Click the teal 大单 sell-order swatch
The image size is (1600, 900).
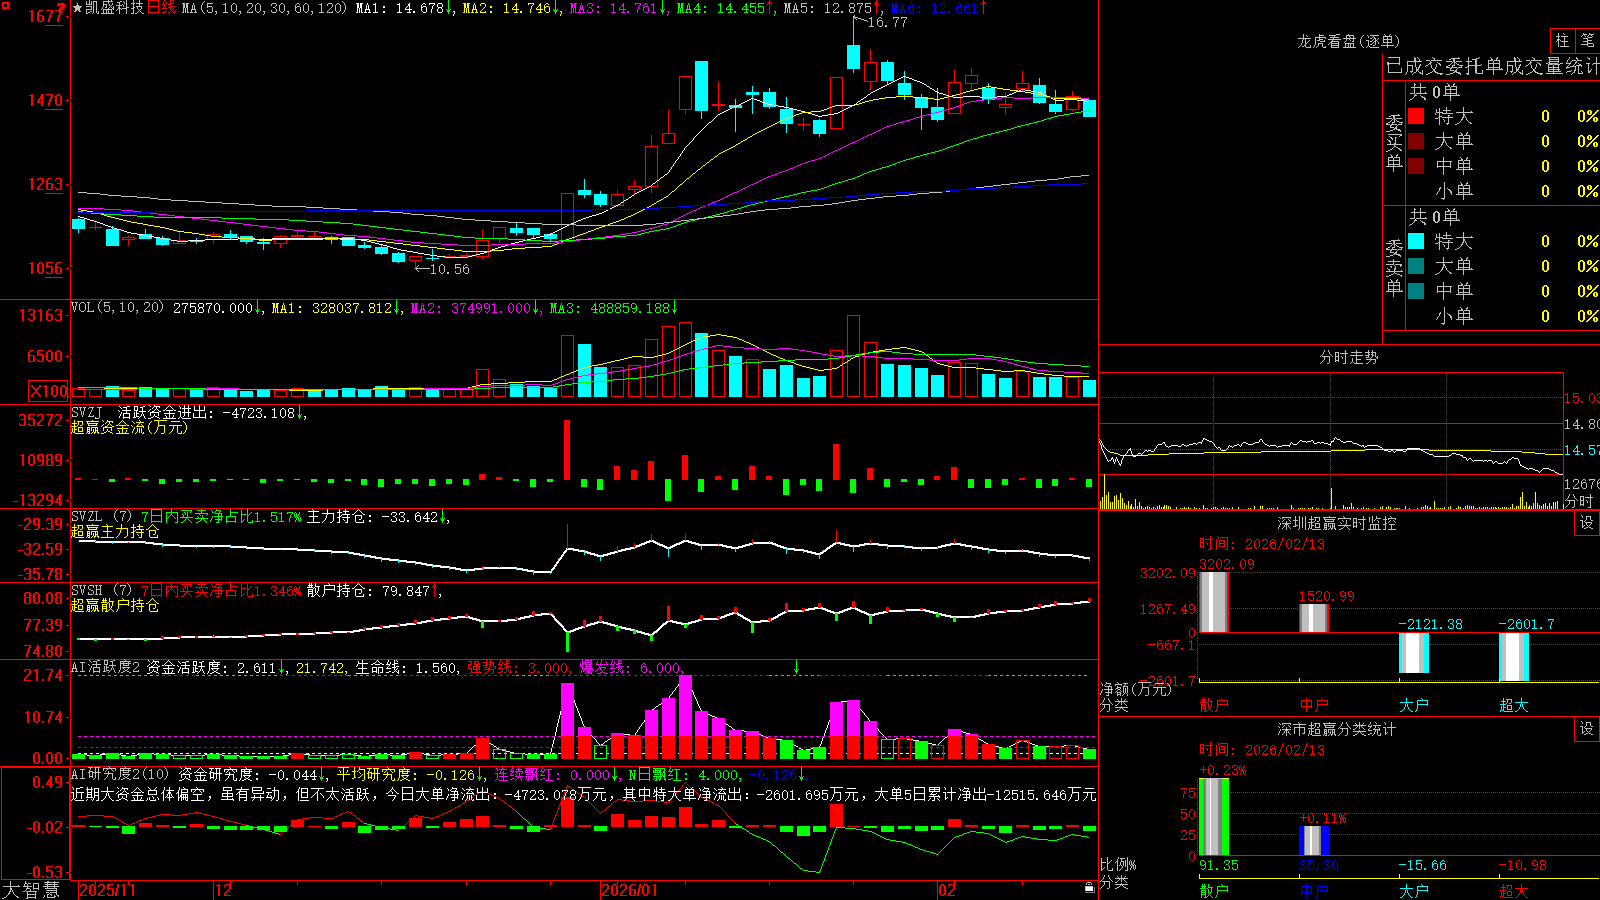1416,266
